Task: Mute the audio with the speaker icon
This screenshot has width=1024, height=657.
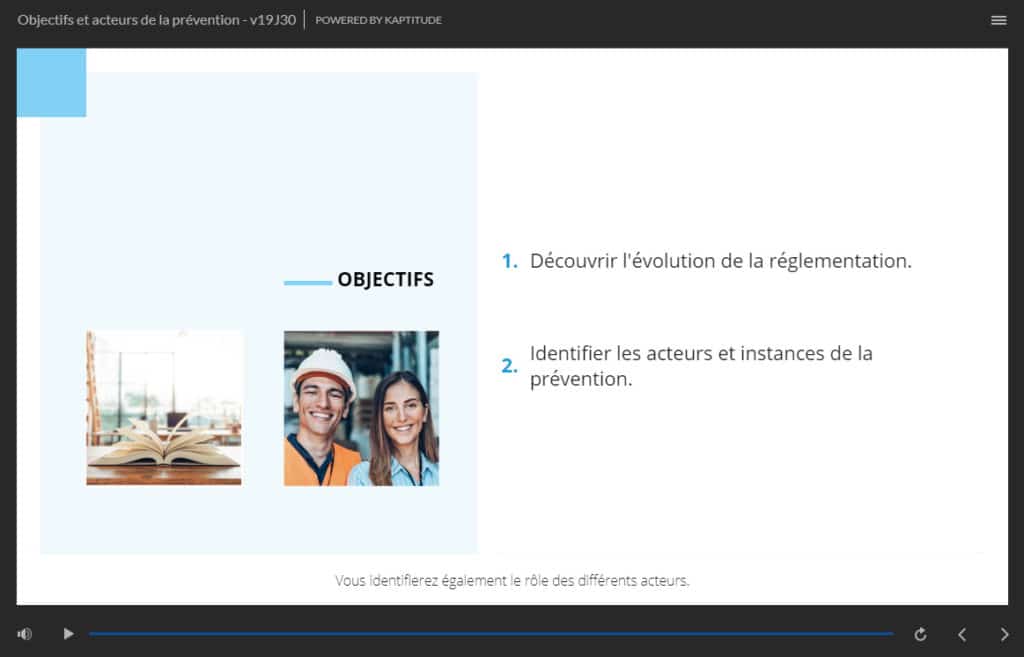Action: (x=25, y=634)
